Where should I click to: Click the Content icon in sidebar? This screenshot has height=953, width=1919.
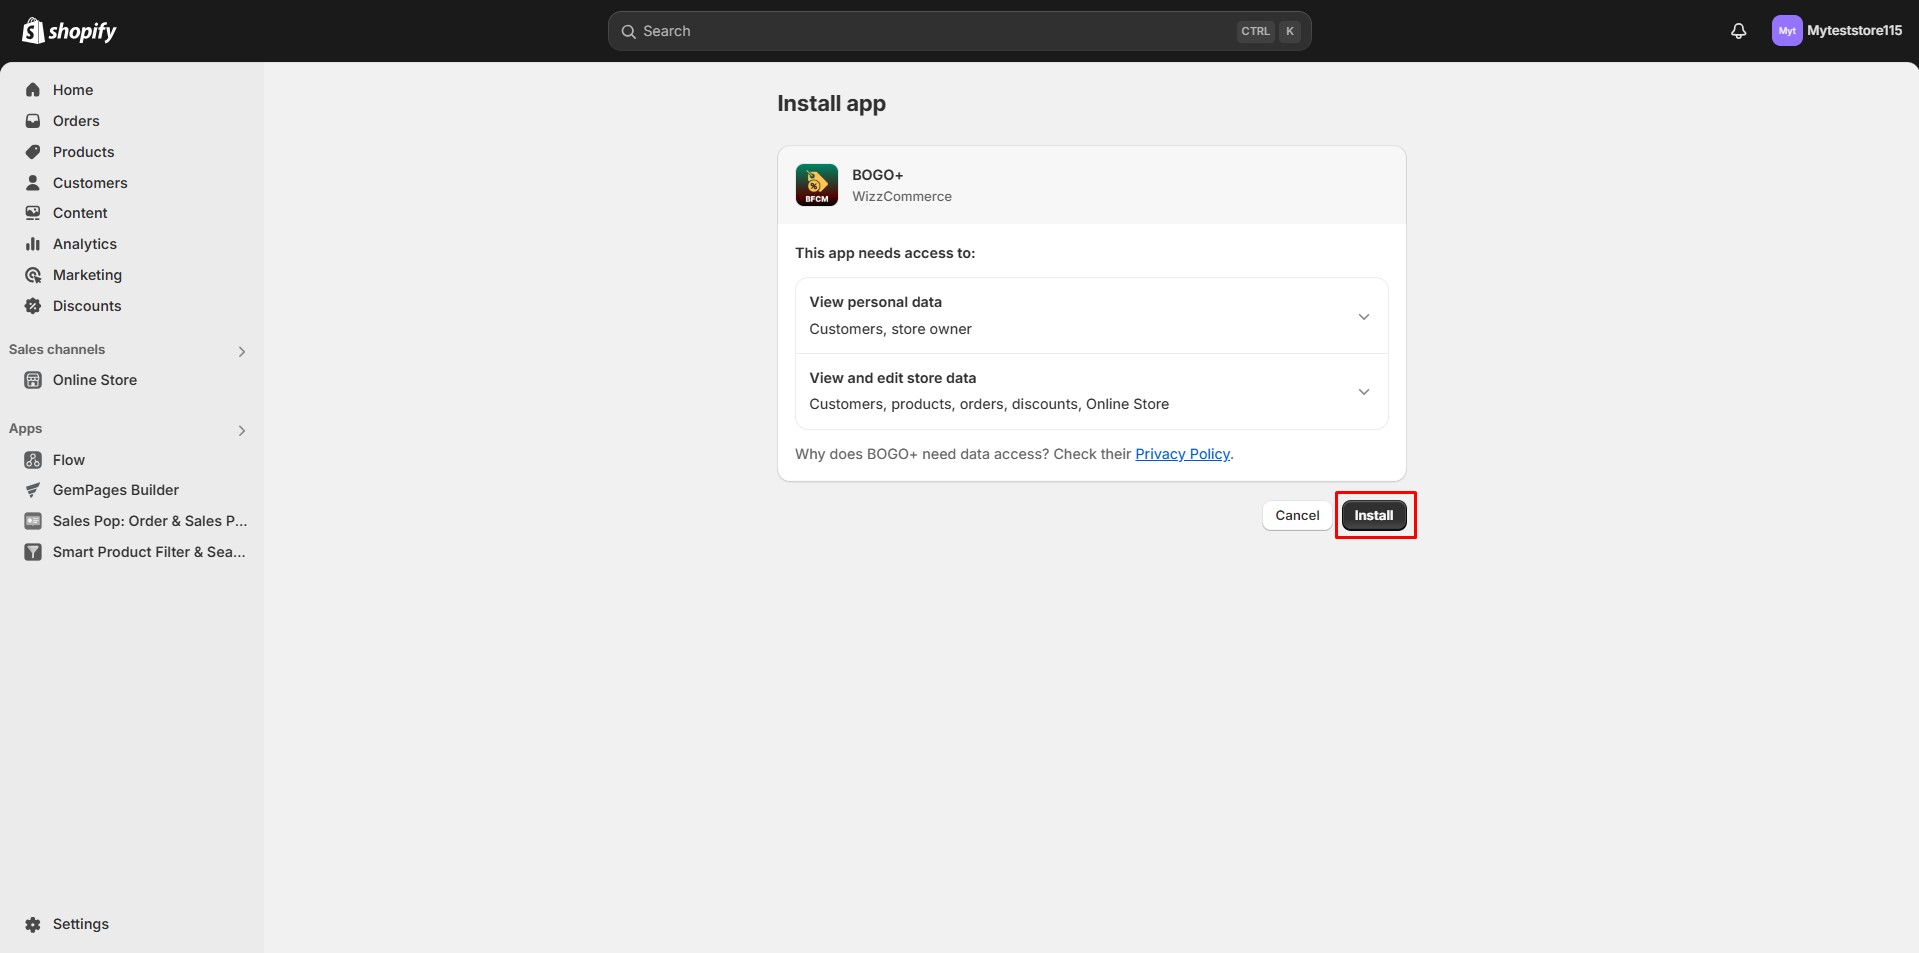33,213
